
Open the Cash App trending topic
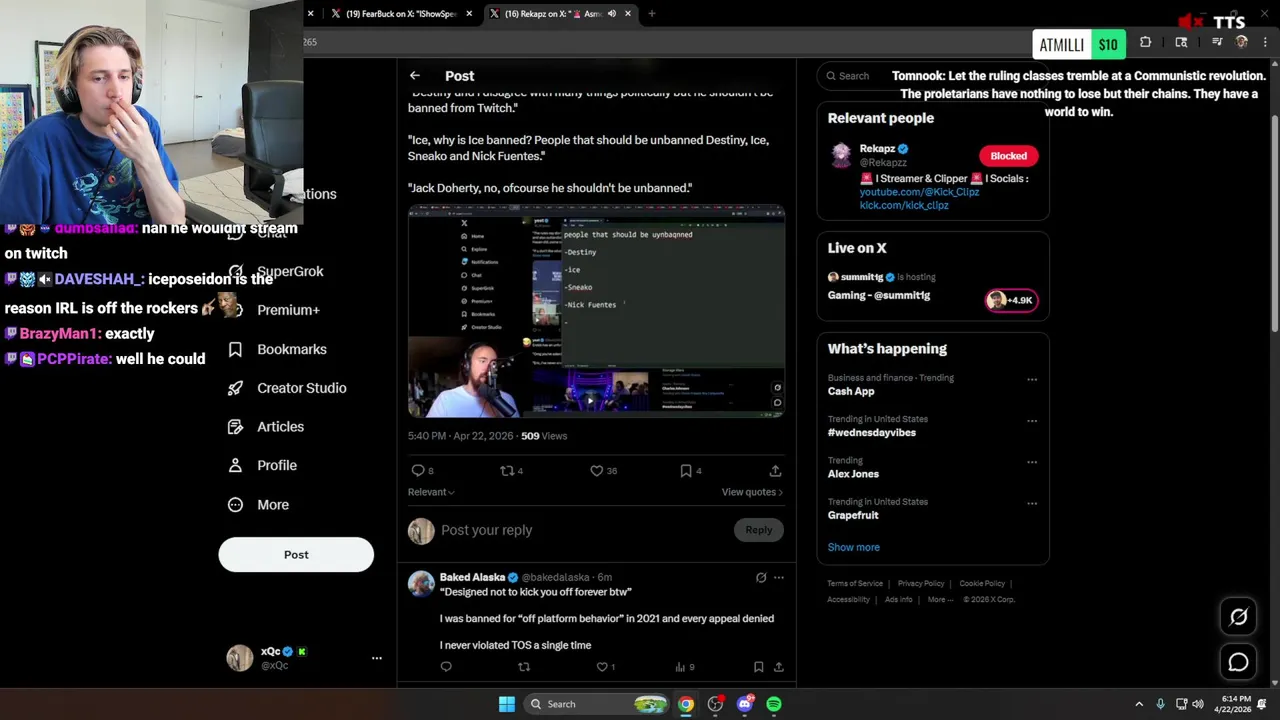pos(851,392)
